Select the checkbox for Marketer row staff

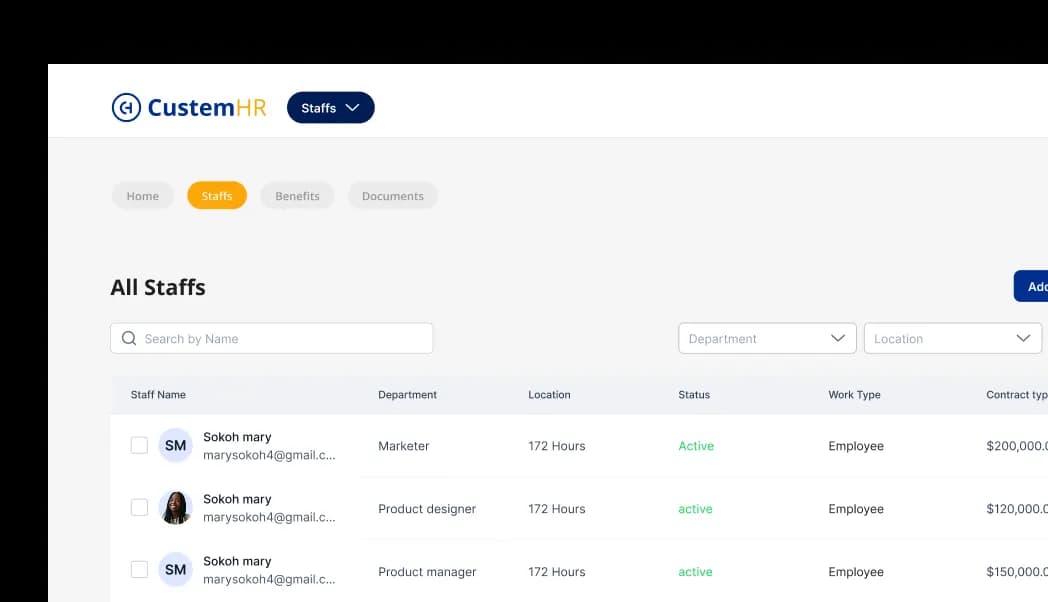[139, 444]
